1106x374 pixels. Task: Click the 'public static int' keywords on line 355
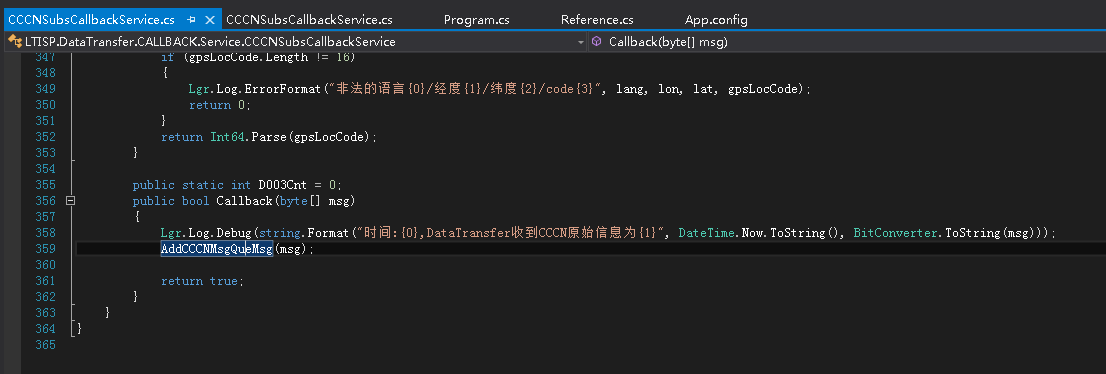pyautogui.click(x=192, y=185)
